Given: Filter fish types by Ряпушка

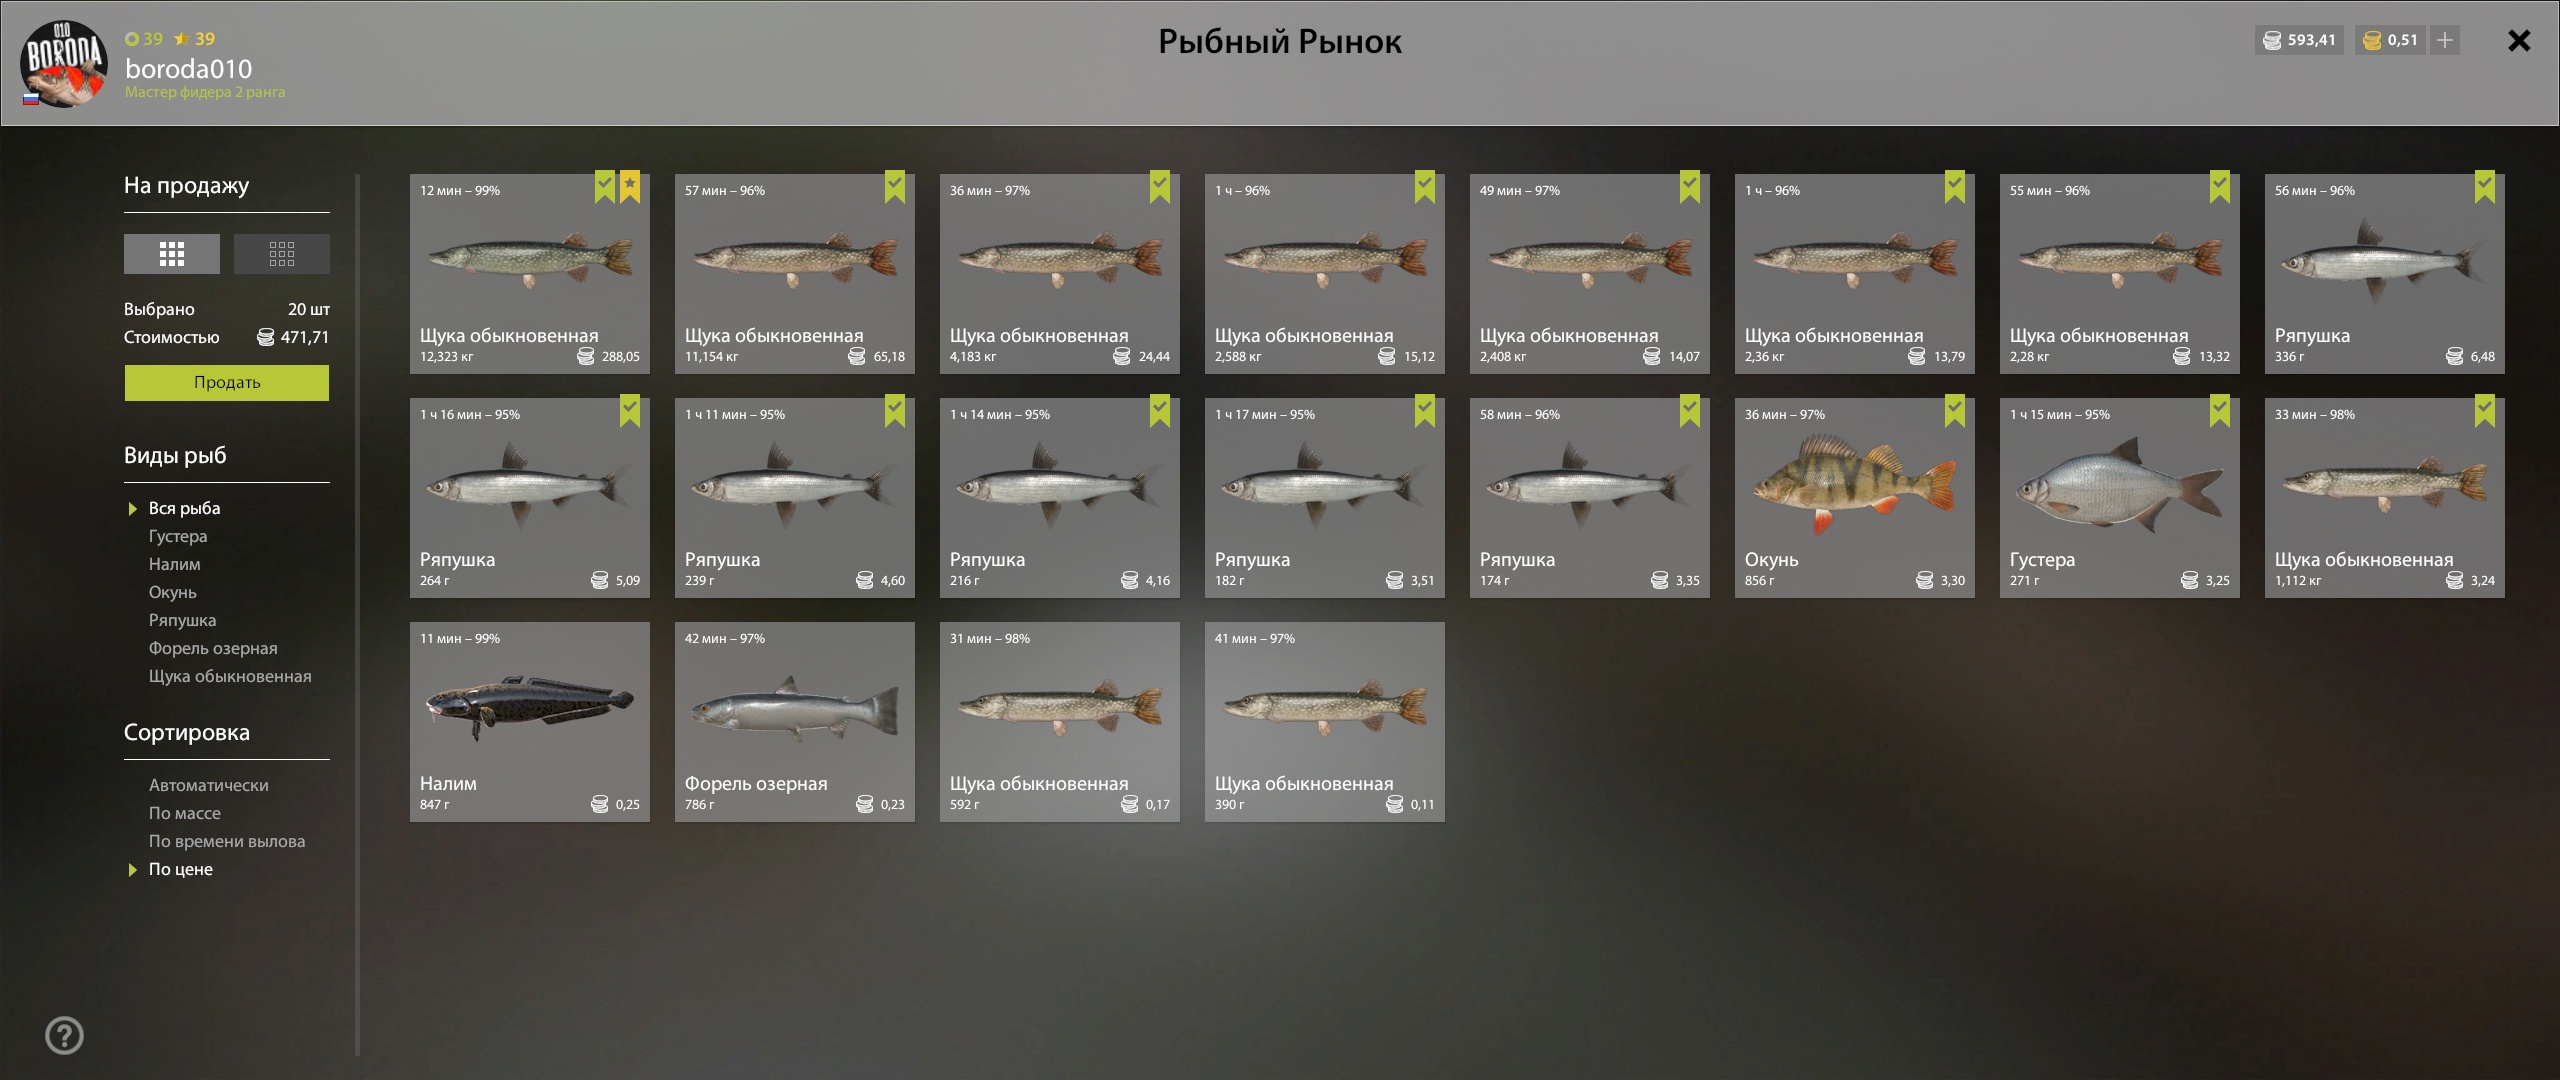Looking at the screenshot, I should (x=182, y=620).
